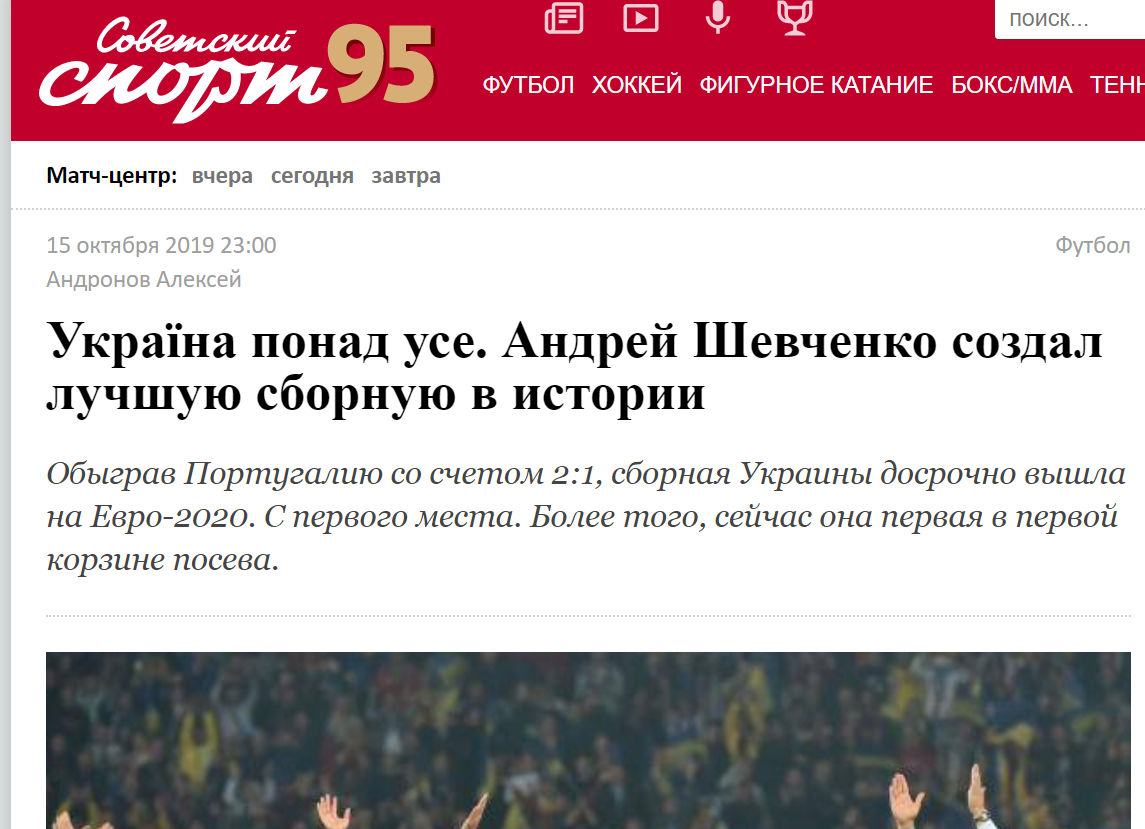Open the video section icon
Screen dimensions: 1145x829
[641, 18]
